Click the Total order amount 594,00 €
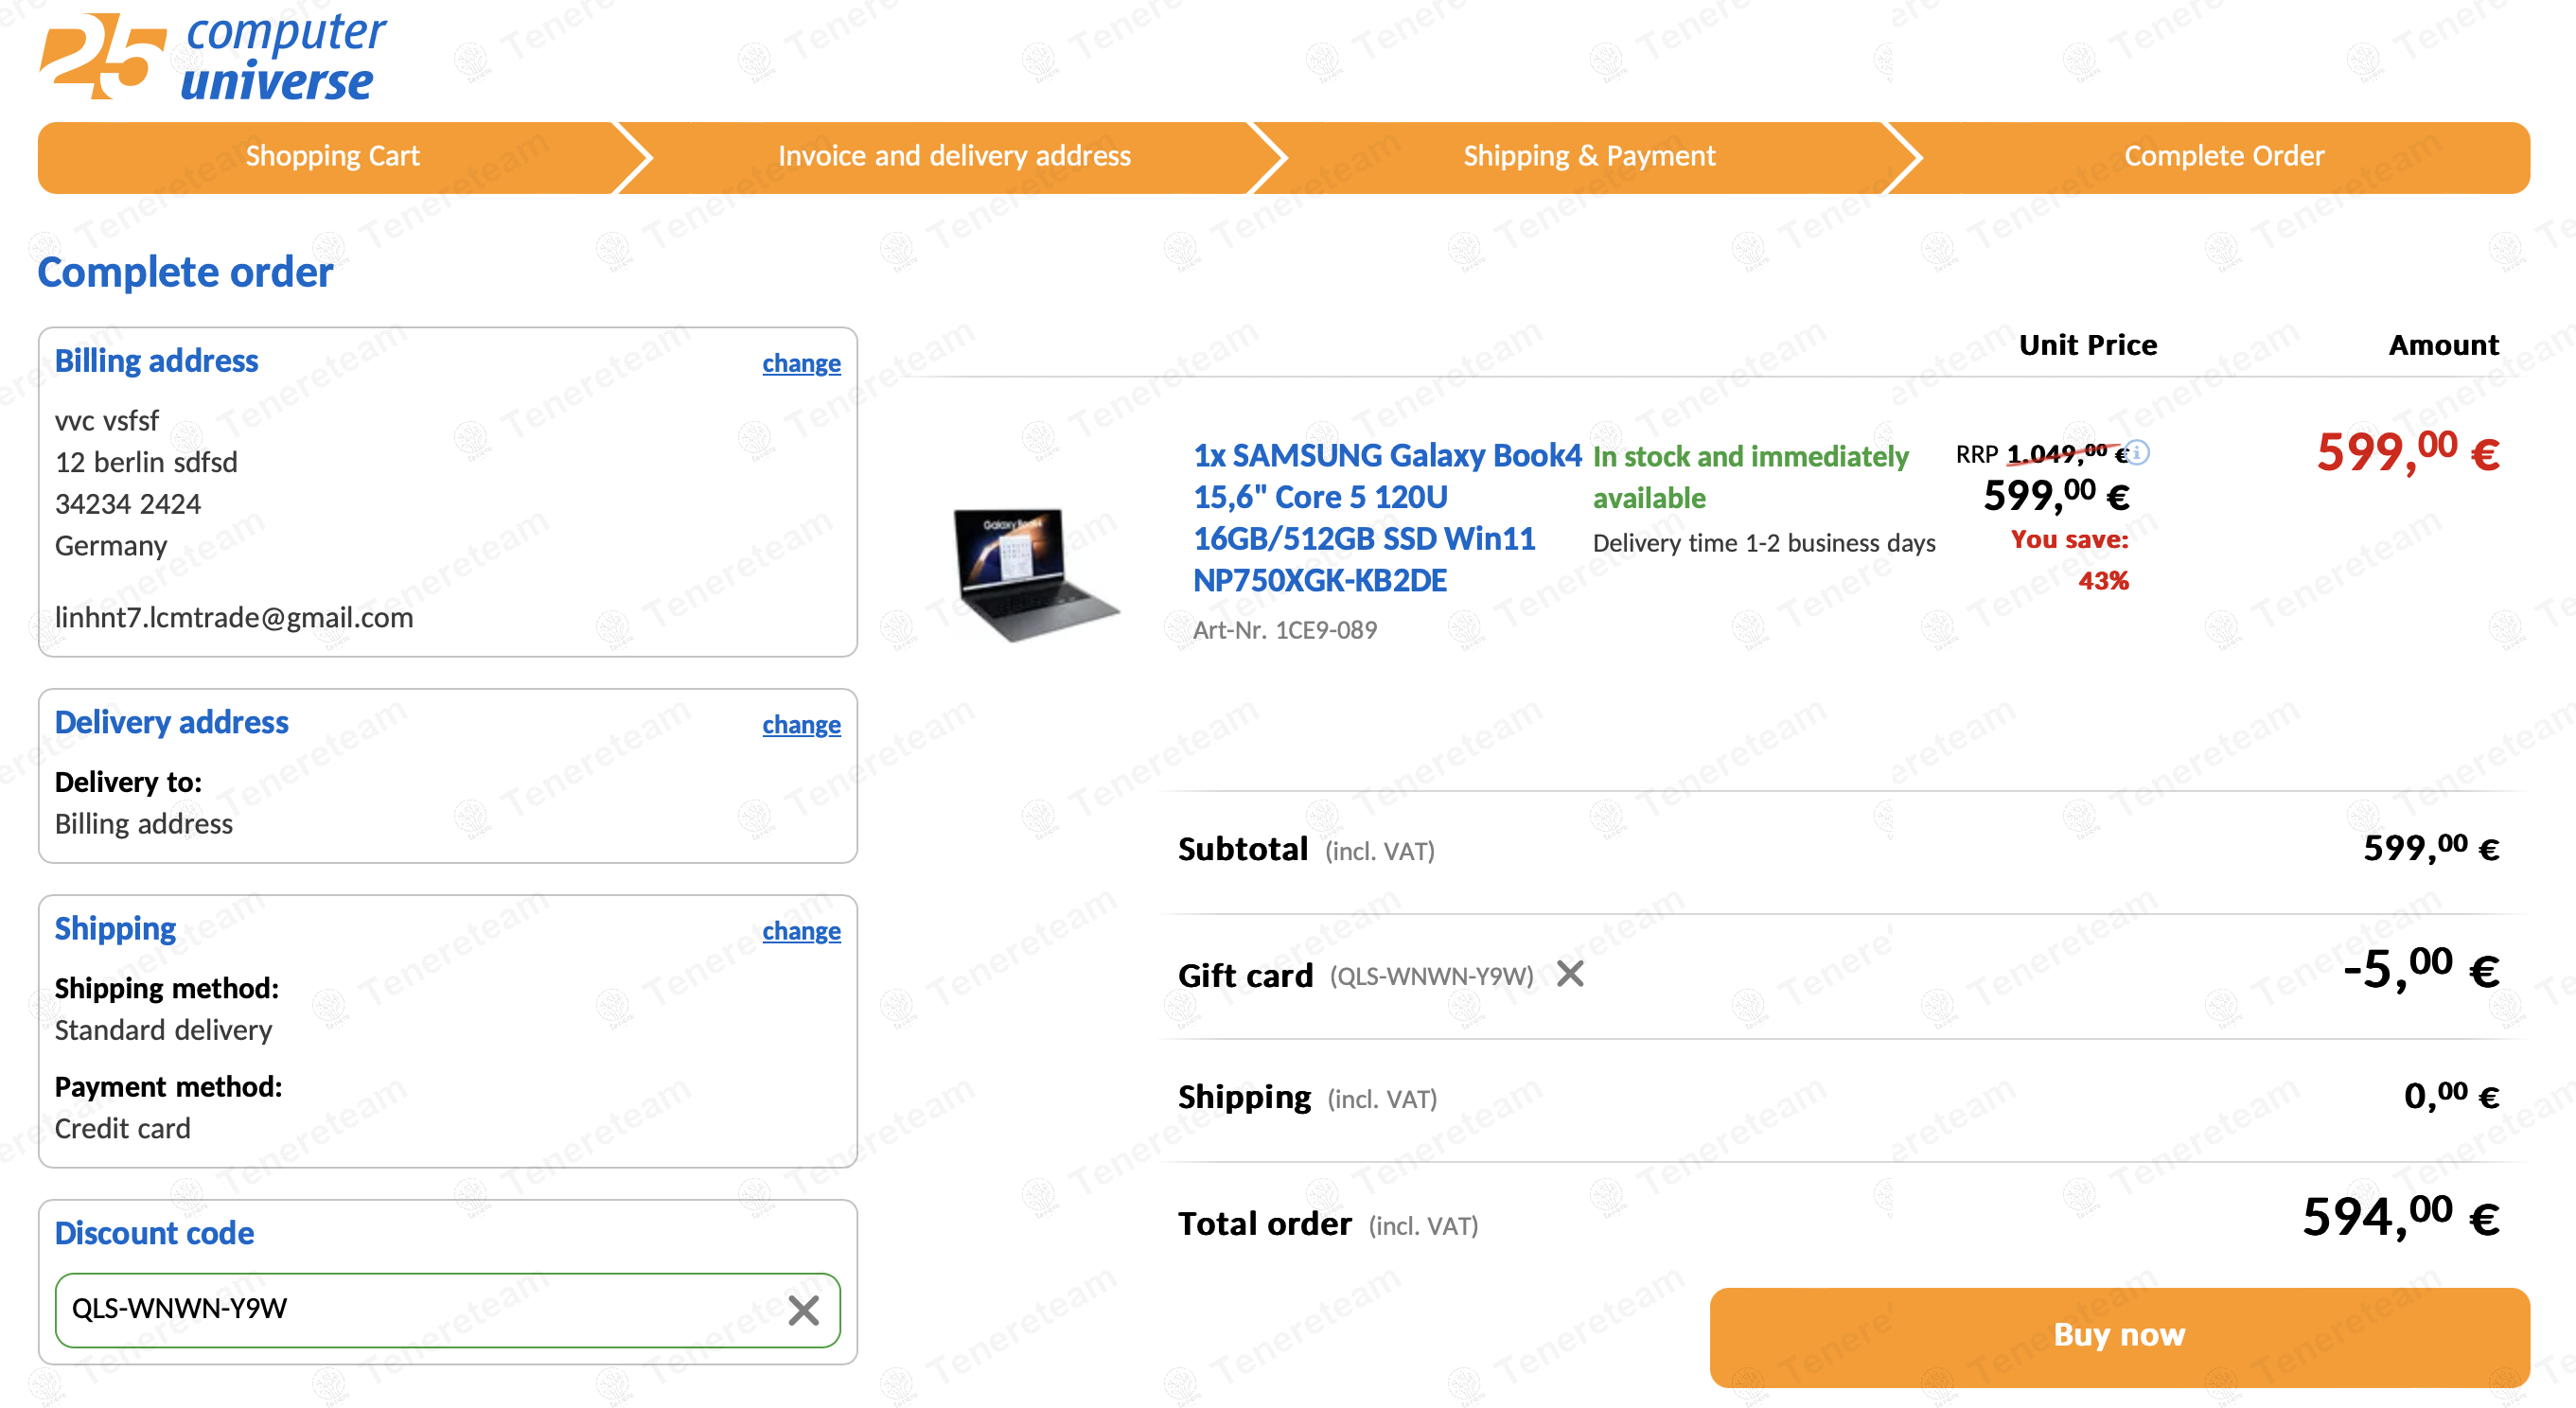2576x1408 pixels. tap(2400, 1218)
